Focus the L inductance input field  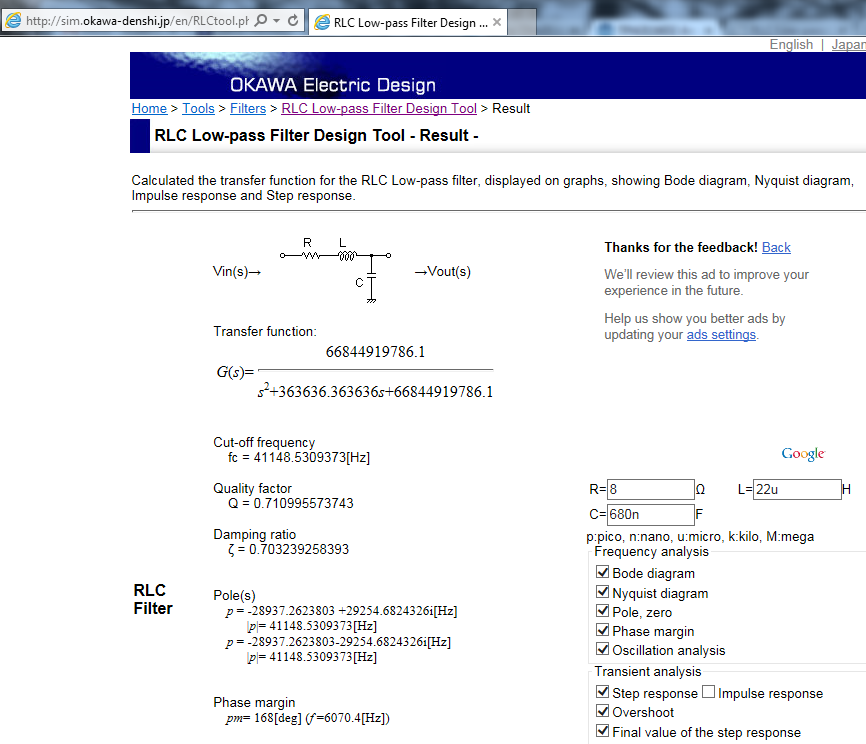pyautogui.click(x=797, y=489)
